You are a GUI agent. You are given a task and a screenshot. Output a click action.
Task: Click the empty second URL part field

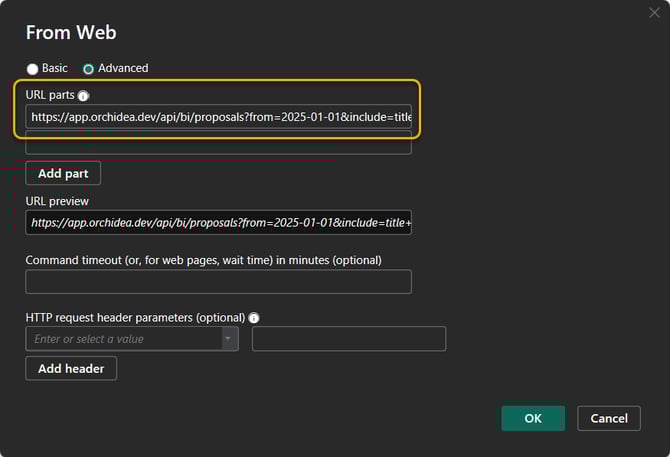click(x=218, y=144)
